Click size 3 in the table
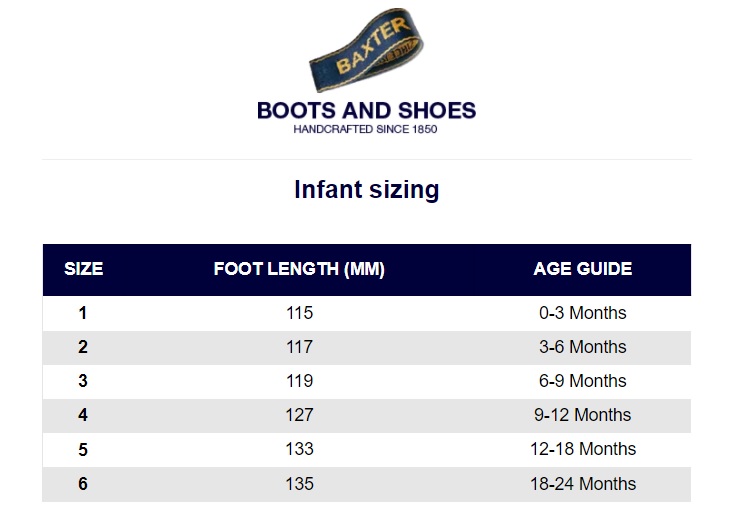736x521 pixels. pyautogui.click(x=83, y=381)
